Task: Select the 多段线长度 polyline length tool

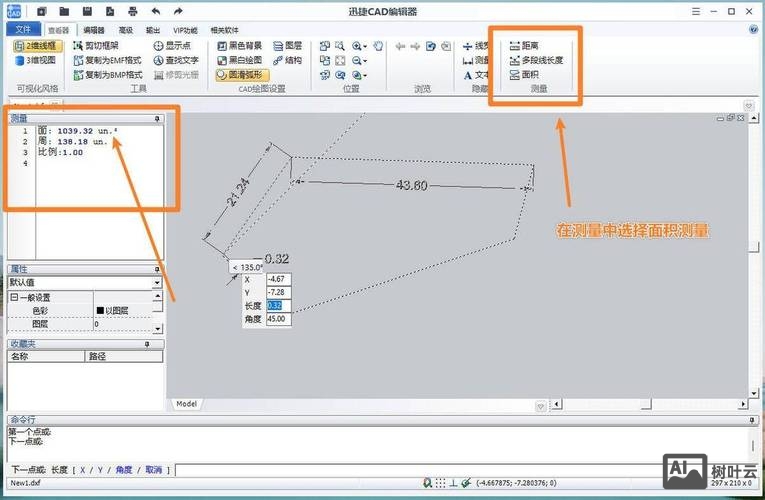Action: pos(536,60)
